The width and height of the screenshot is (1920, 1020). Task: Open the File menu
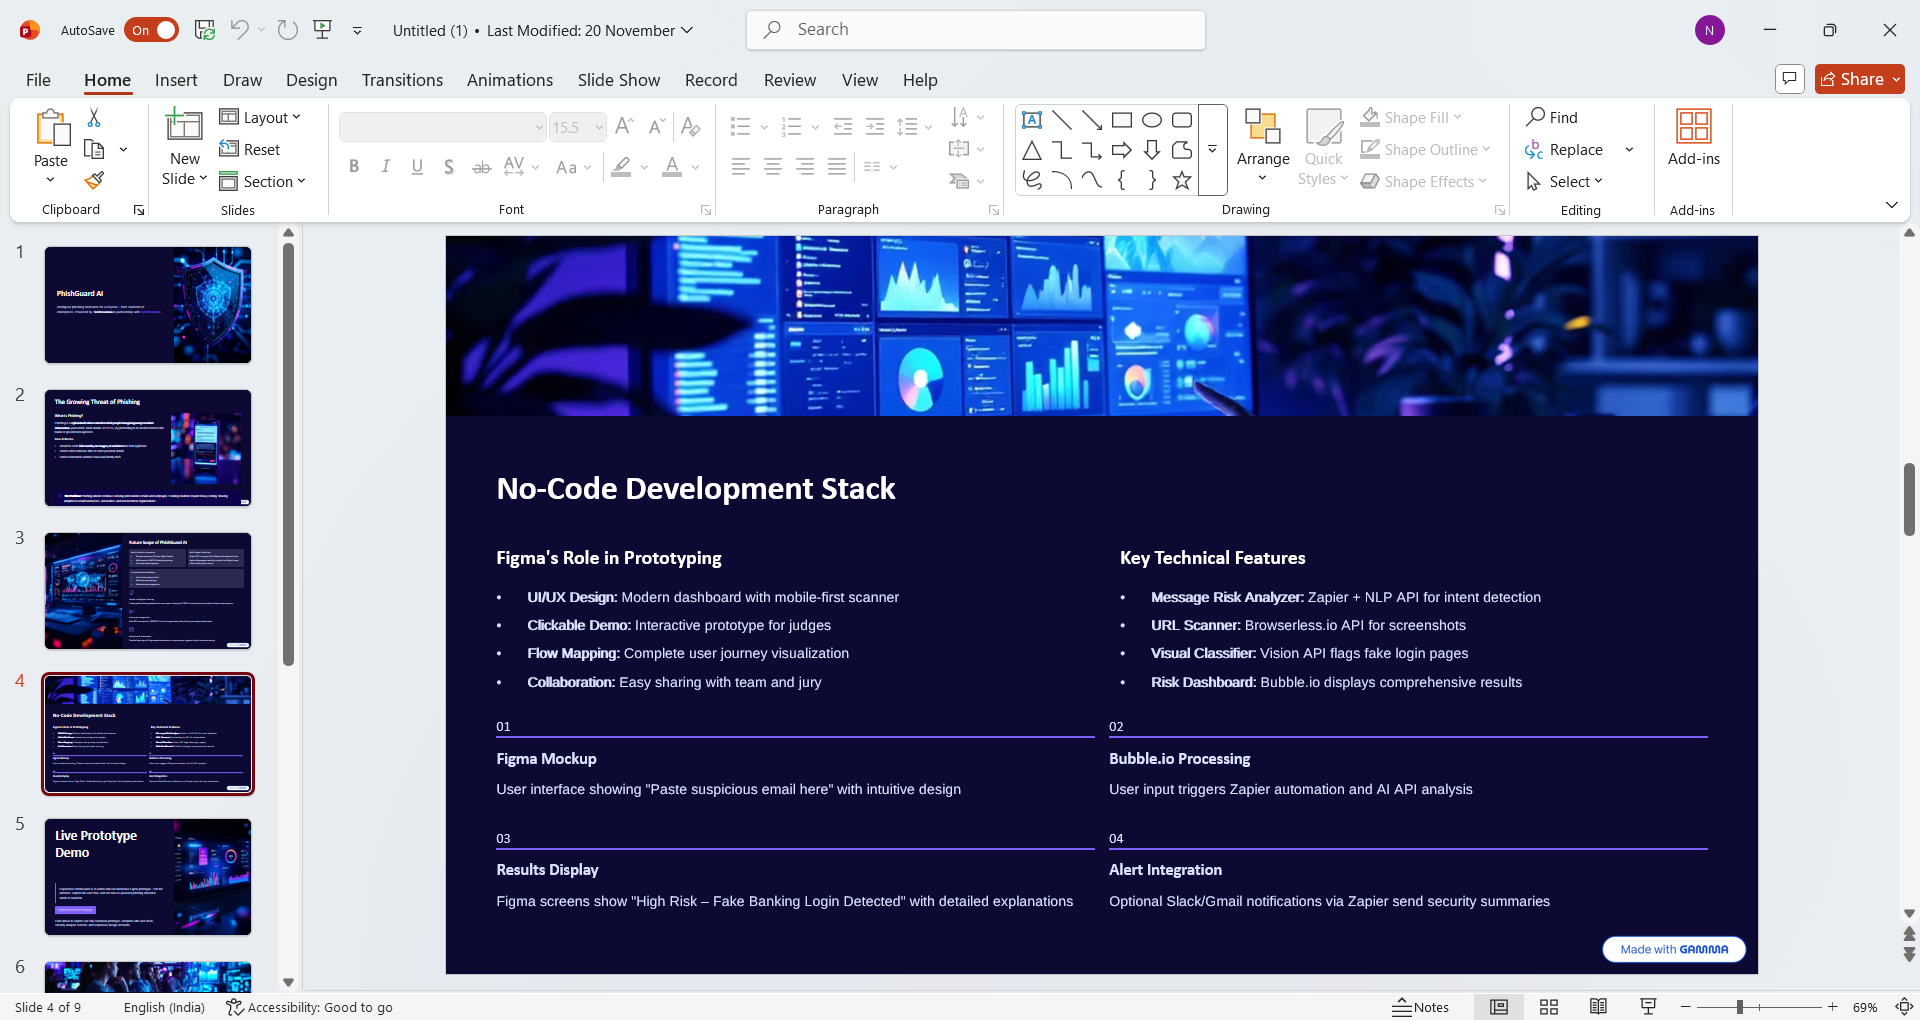point(38,80)
